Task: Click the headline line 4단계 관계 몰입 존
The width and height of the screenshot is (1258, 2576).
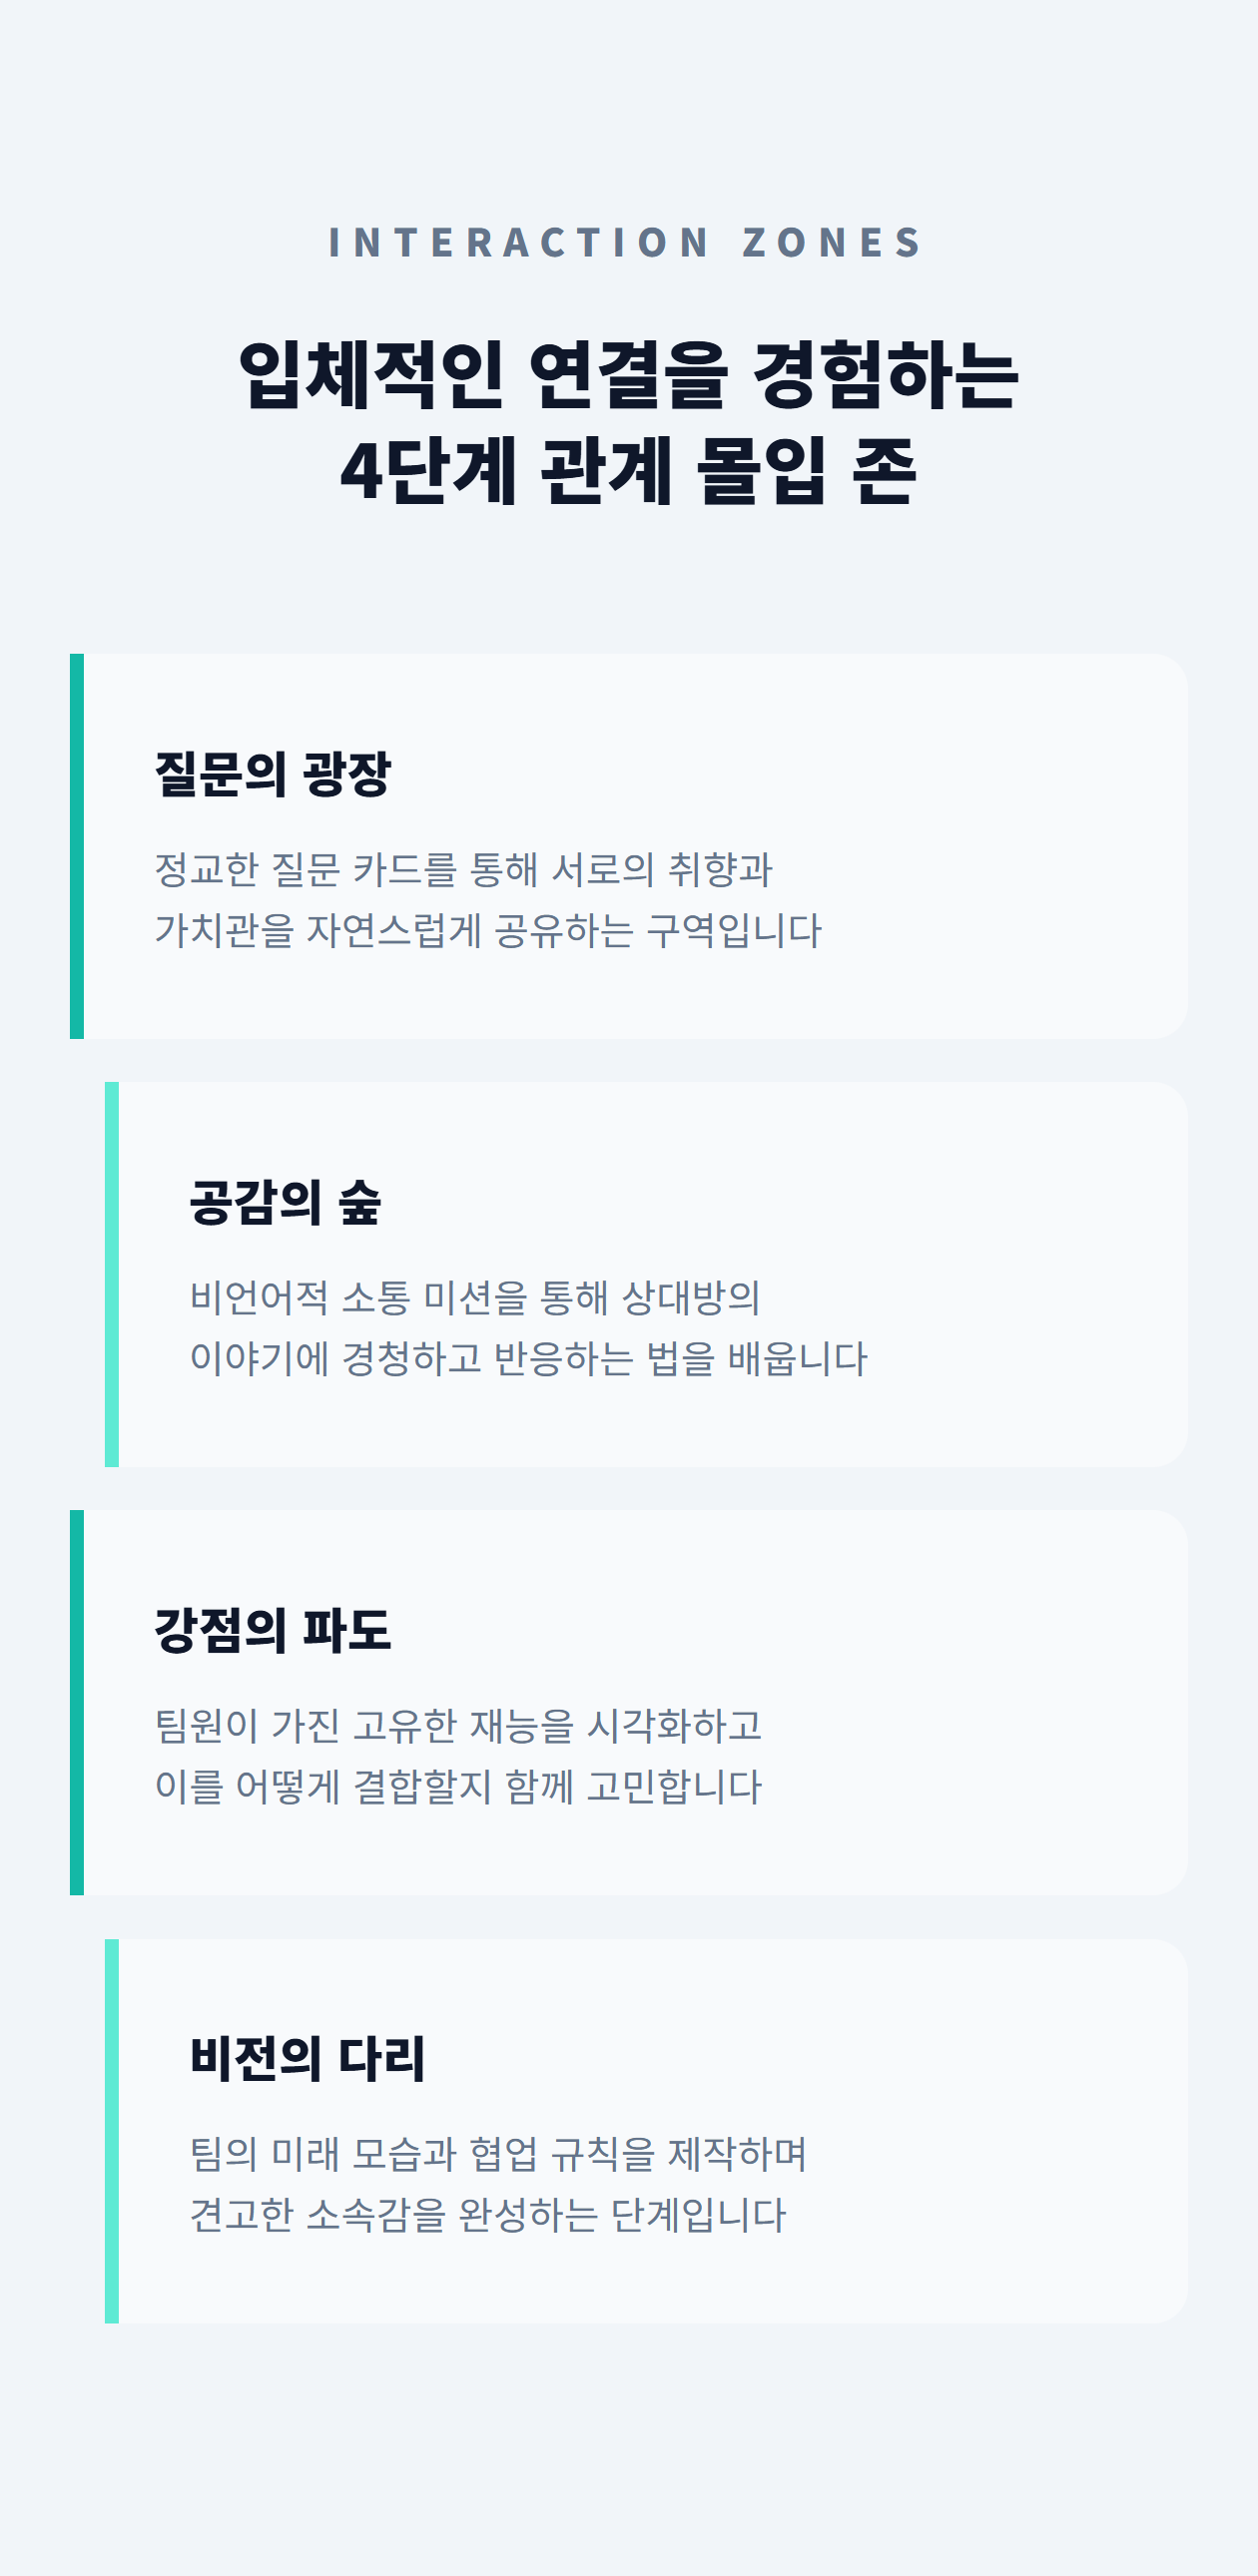Action: tap(628, 470)
